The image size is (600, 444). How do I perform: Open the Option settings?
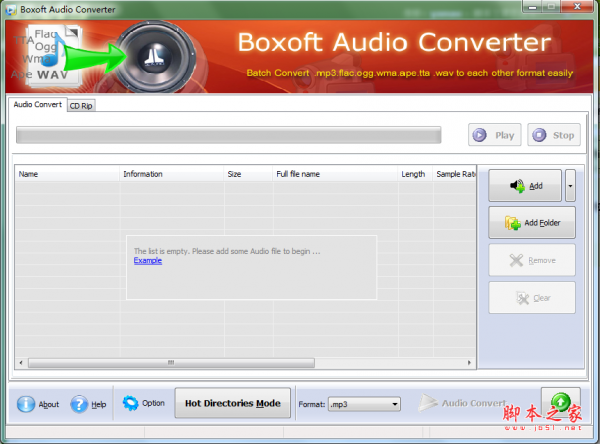click(x=143, y=403)
